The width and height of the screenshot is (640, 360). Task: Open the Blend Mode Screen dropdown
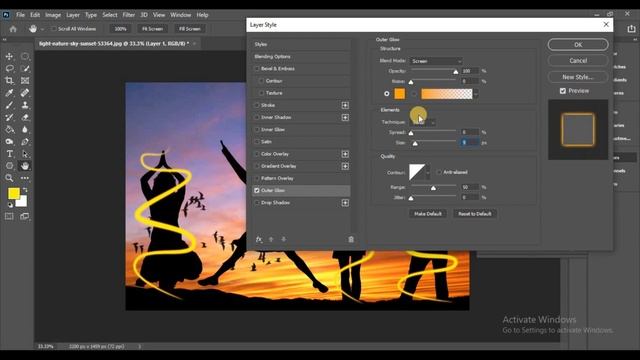pyautogui.click(x=436, y=61)
